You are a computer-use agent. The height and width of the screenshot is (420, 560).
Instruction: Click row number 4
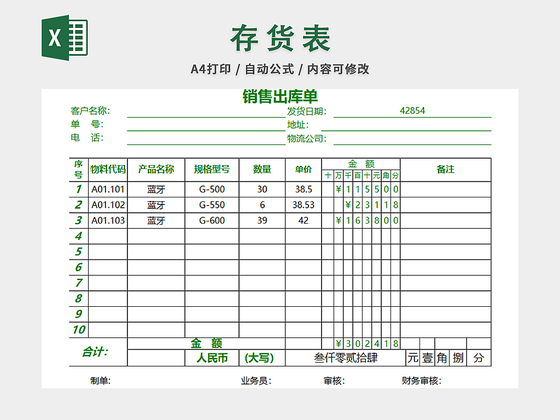pyautogui.click(x=78, y=236)
